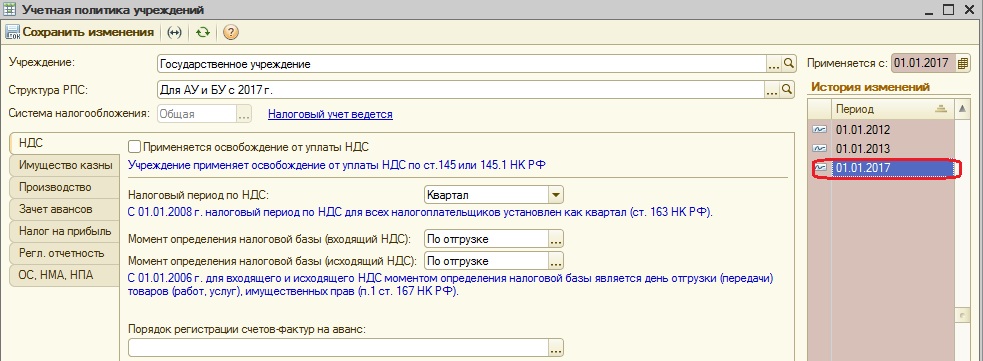Screen dimensions: 983x361
Task: Open selection for Учреждение via ellipsis button
Action: pos(774,63)
